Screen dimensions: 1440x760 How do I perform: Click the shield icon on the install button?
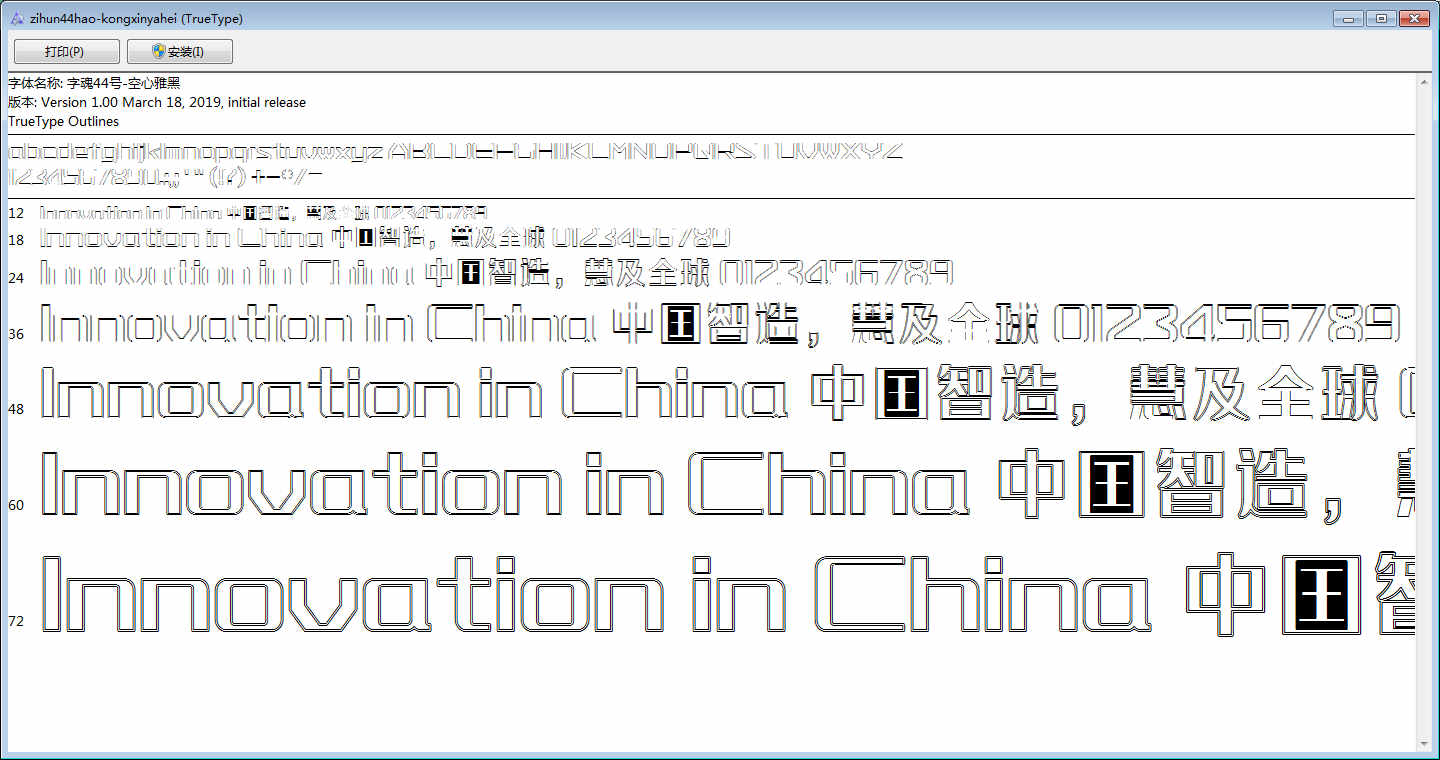[158, 51]
